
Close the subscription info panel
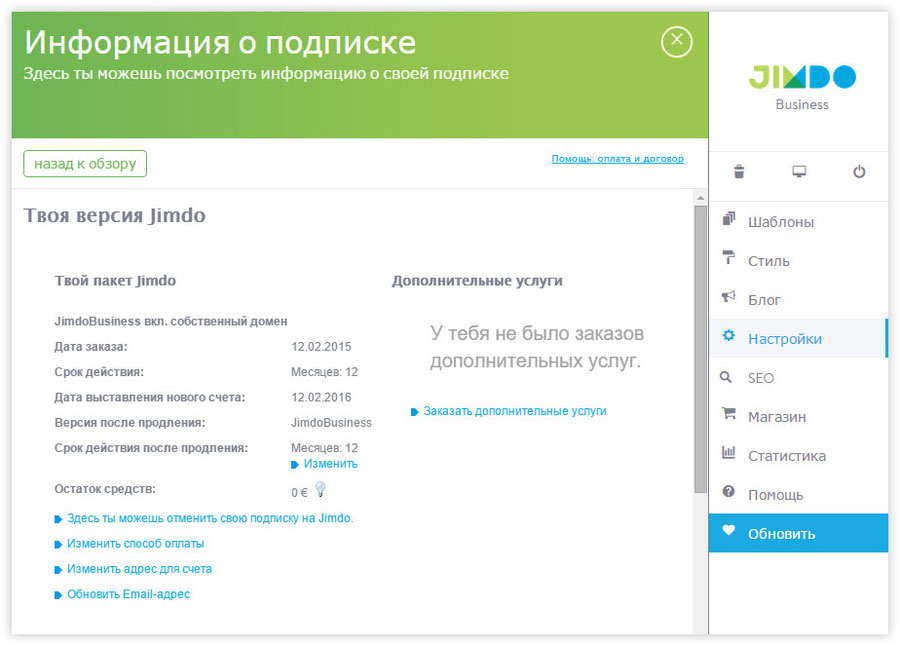(x=677, y=41)
